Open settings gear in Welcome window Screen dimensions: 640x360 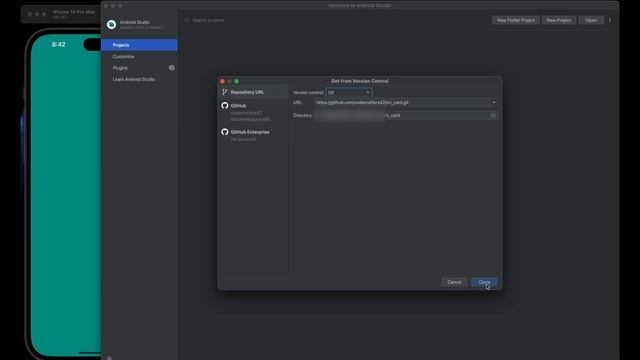109,358
